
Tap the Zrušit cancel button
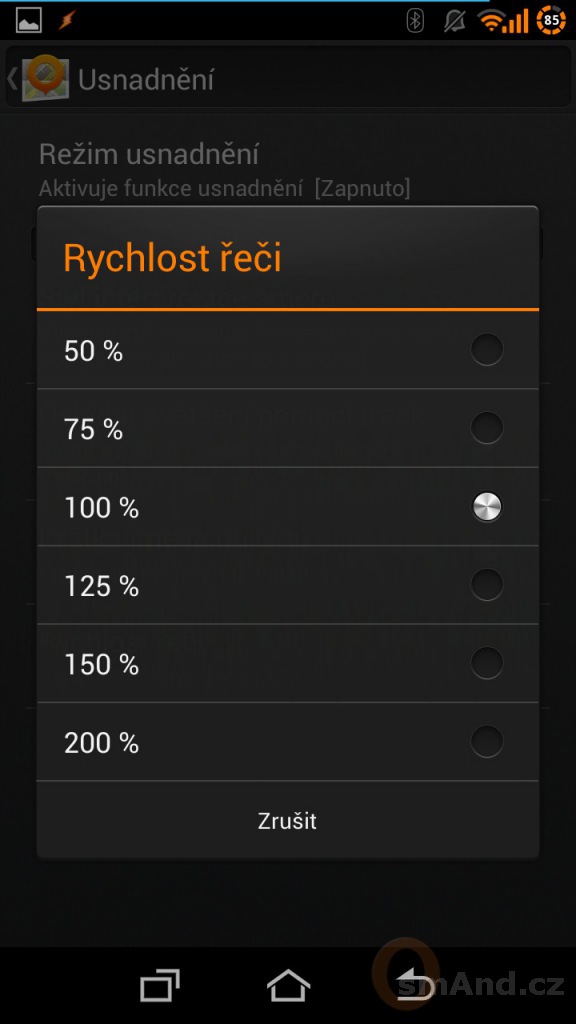click(288, 820)
